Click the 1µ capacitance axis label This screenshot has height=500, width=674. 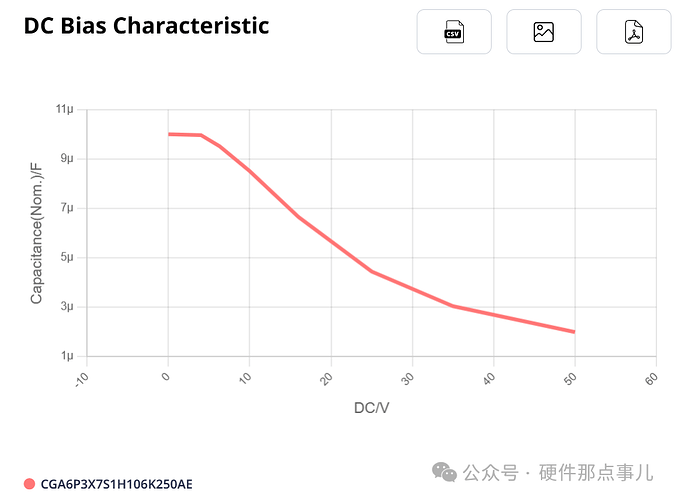(x=67, y=356)
